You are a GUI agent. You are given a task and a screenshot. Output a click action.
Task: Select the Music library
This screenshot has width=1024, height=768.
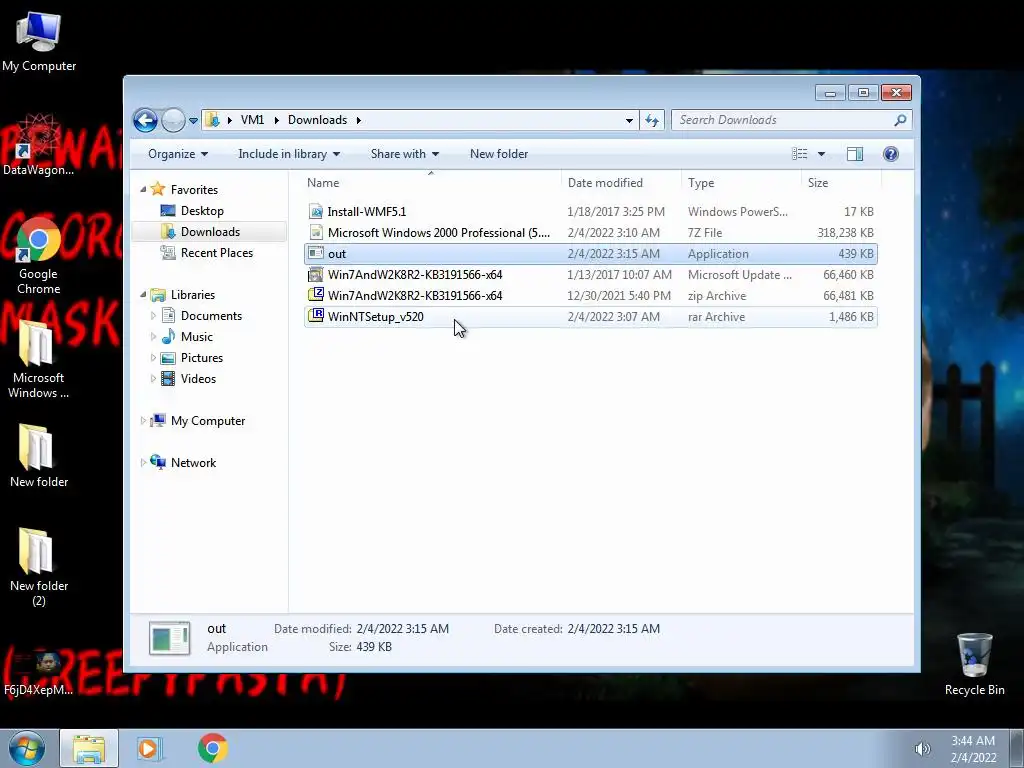(197, 337)
